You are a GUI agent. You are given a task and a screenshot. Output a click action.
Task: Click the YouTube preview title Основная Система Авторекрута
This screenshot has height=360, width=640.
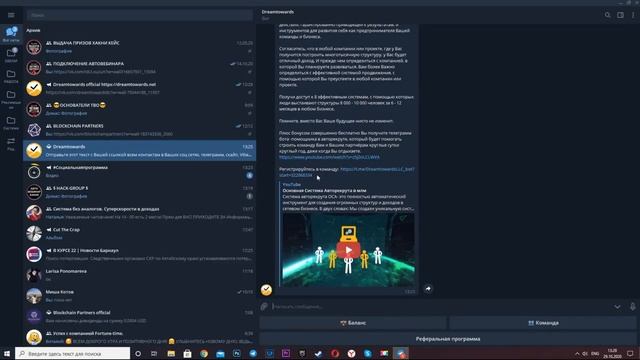click(324, 190)
